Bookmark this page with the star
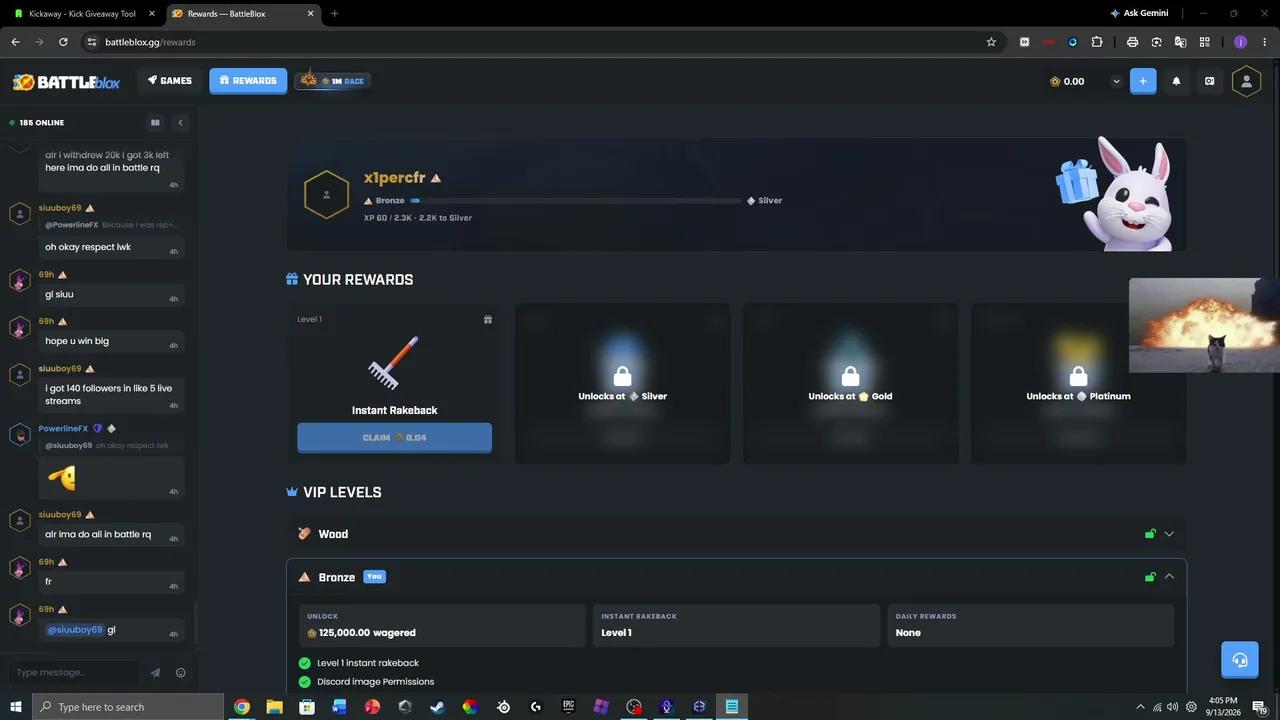The width and height of the screenshot is (1280, 720). click(x=991, y=42)
